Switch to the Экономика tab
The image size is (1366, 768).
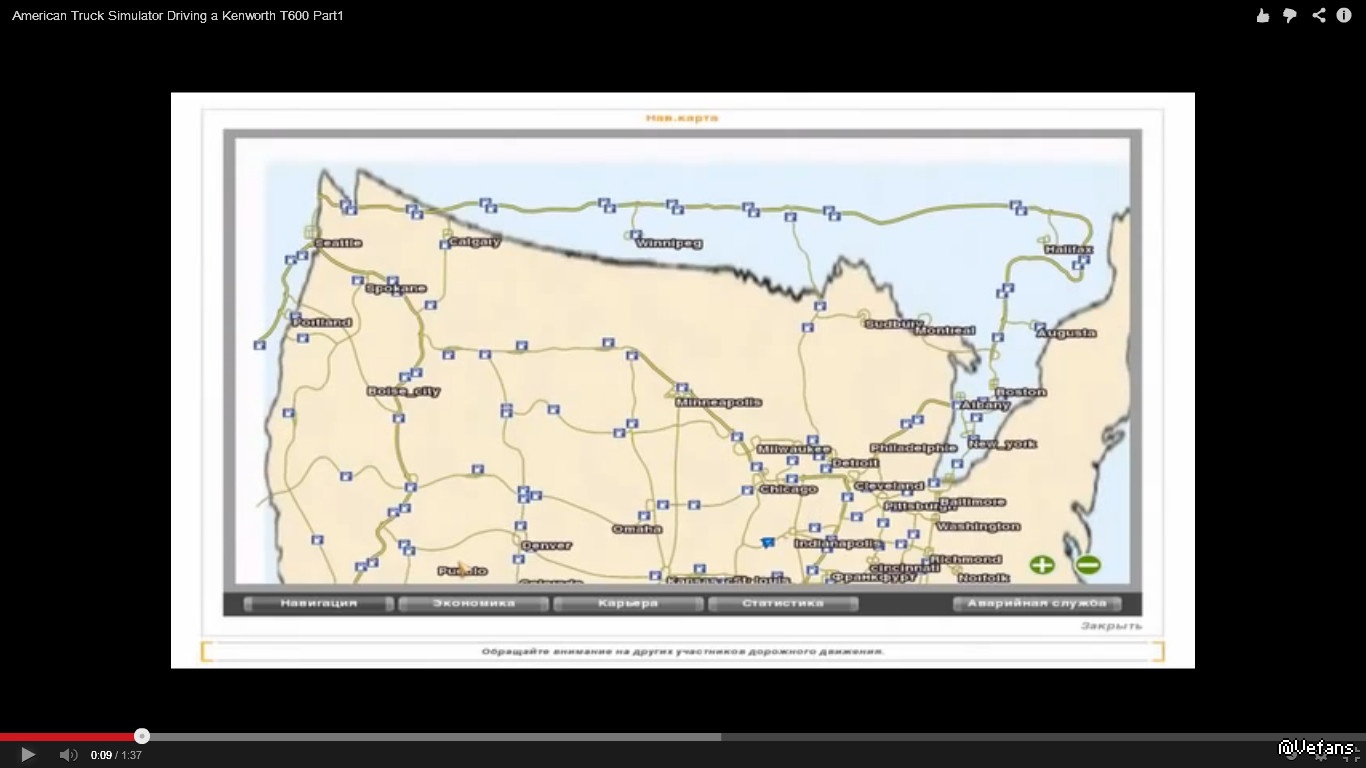(x=474, y=604)
